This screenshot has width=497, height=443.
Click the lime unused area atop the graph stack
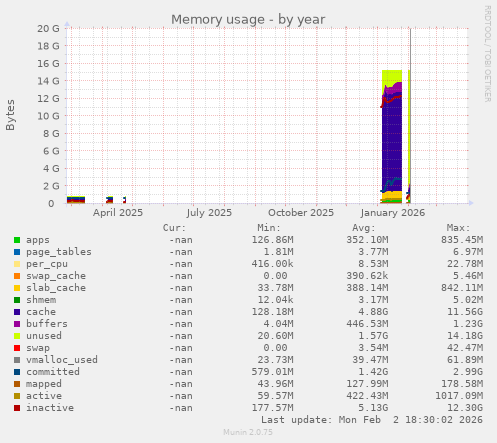[392, 77]
